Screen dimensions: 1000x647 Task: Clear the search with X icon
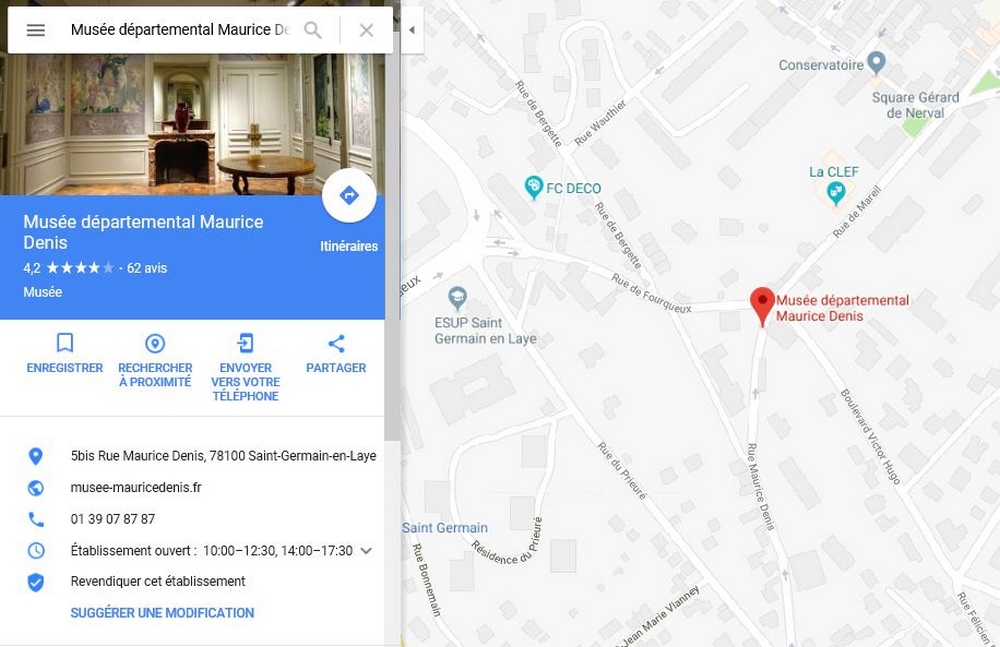366,30
